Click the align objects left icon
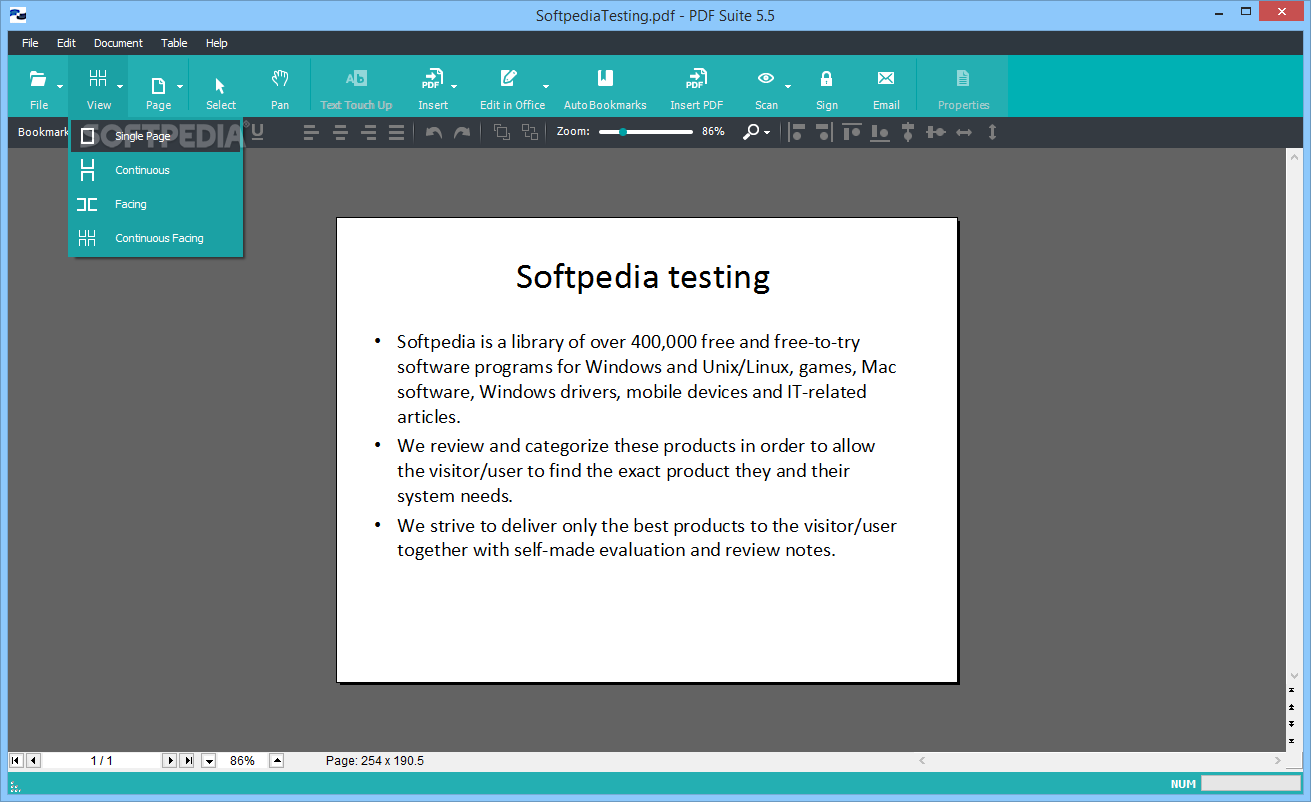 pyautogui.click(x=797, y=132)
